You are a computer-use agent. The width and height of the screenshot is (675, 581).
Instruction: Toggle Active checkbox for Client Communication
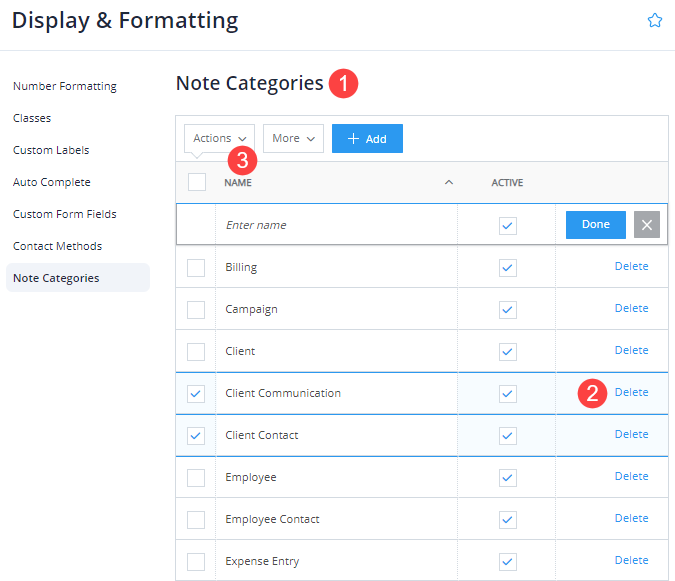508,394
